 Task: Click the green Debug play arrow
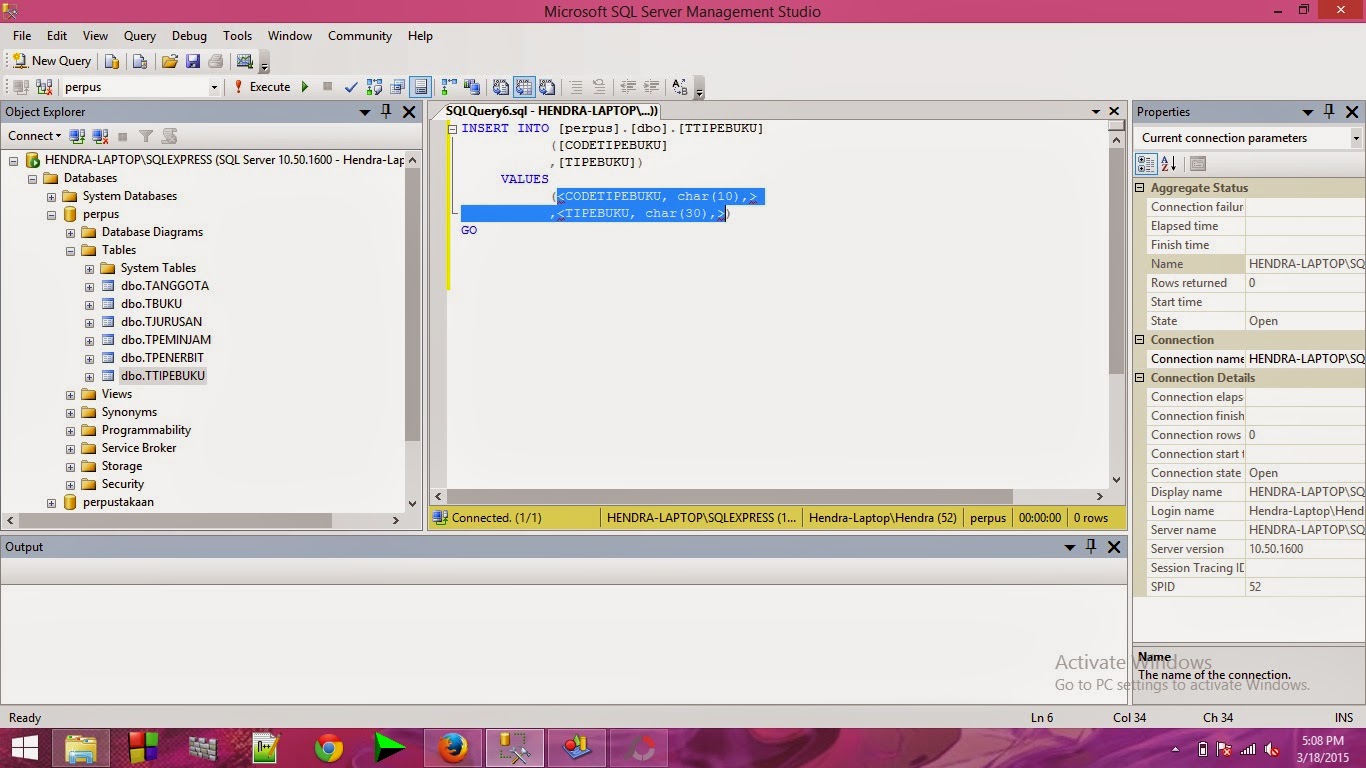point(305,87)
